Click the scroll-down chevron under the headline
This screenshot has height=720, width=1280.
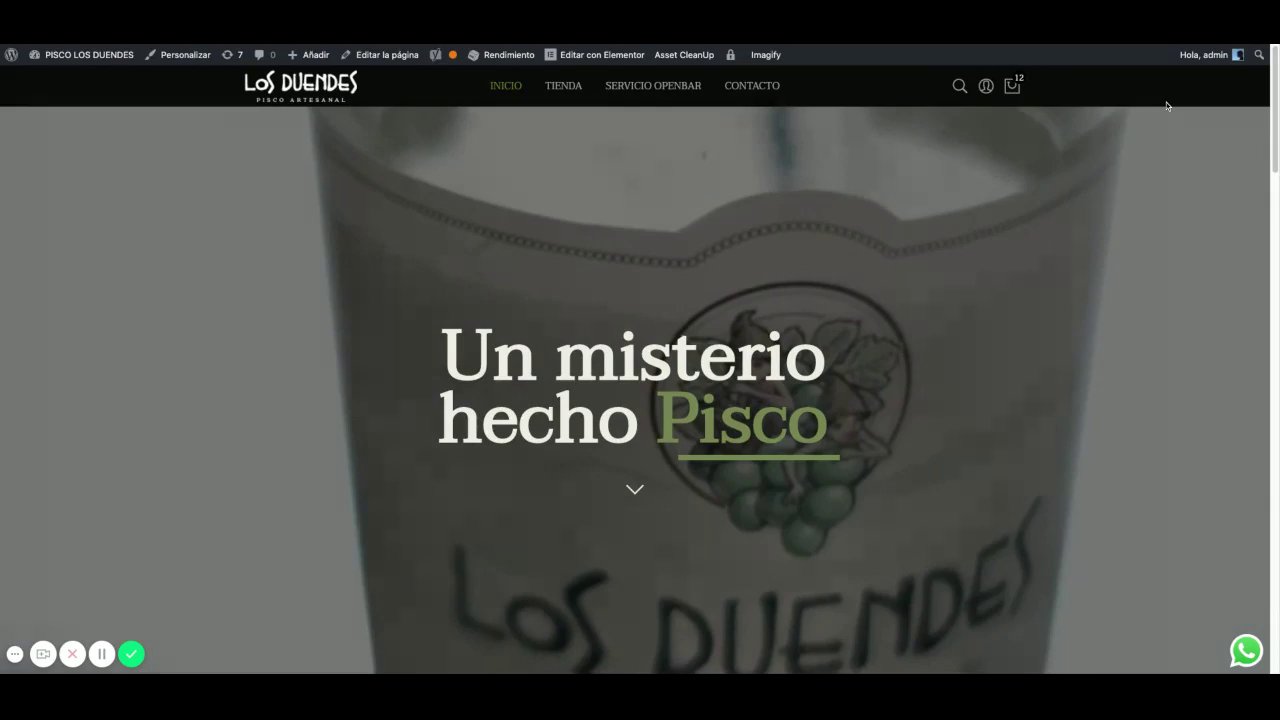coord(634,489)
